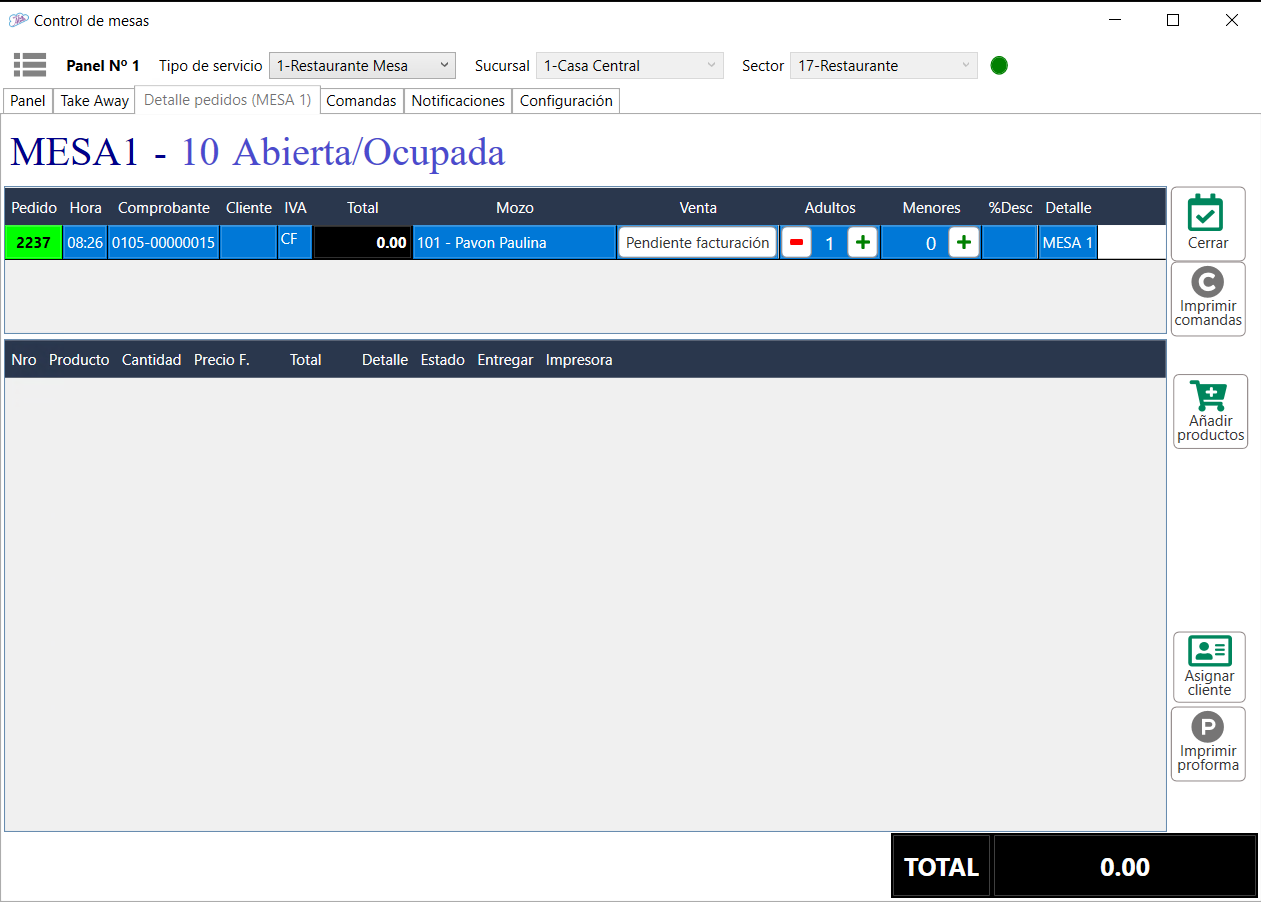The image size is (1261, 902).
Task: Click the Cerrar calendar-check icon
Action: [x=1208, y=214]
